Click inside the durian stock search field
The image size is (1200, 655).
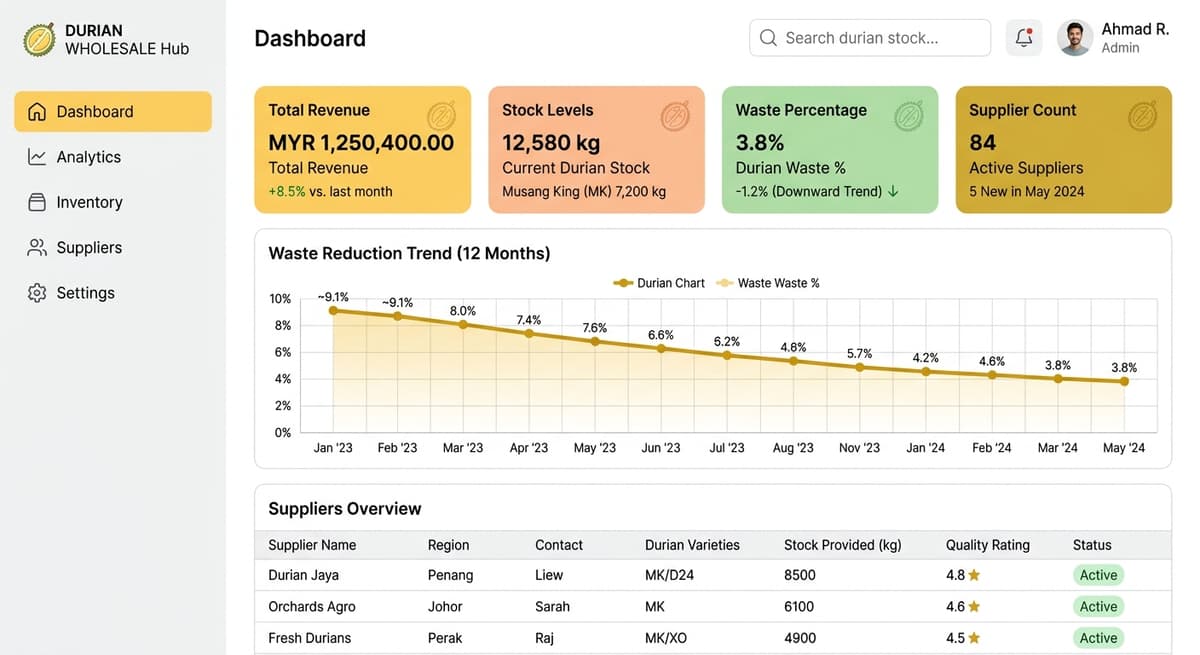pos(870,37)
